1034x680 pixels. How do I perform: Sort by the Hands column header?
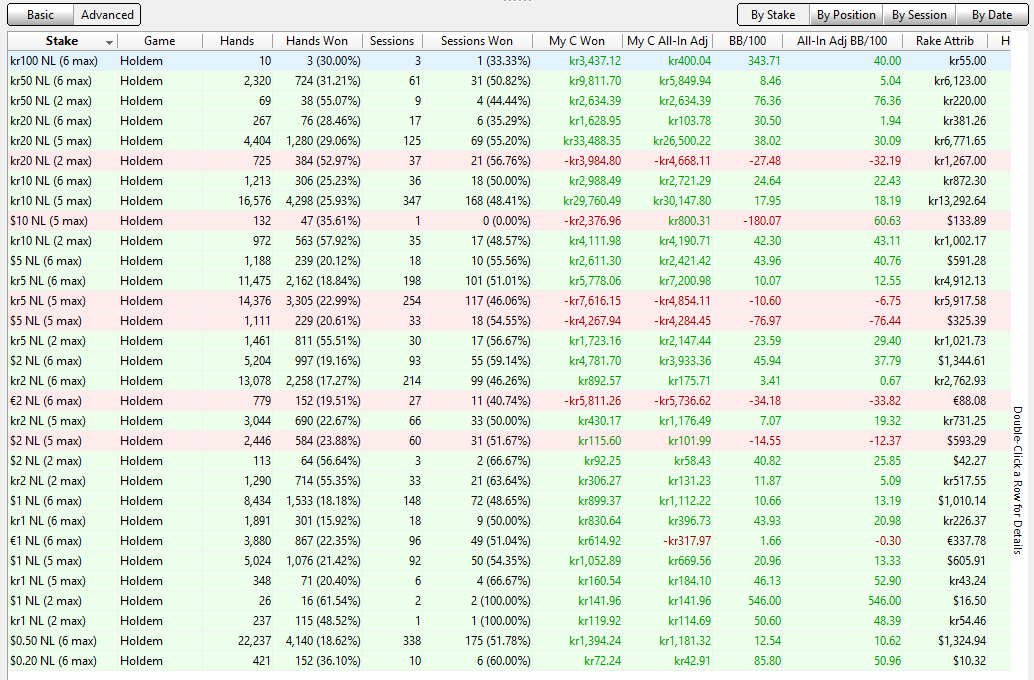pyautogui.click(x=237, y=41)
